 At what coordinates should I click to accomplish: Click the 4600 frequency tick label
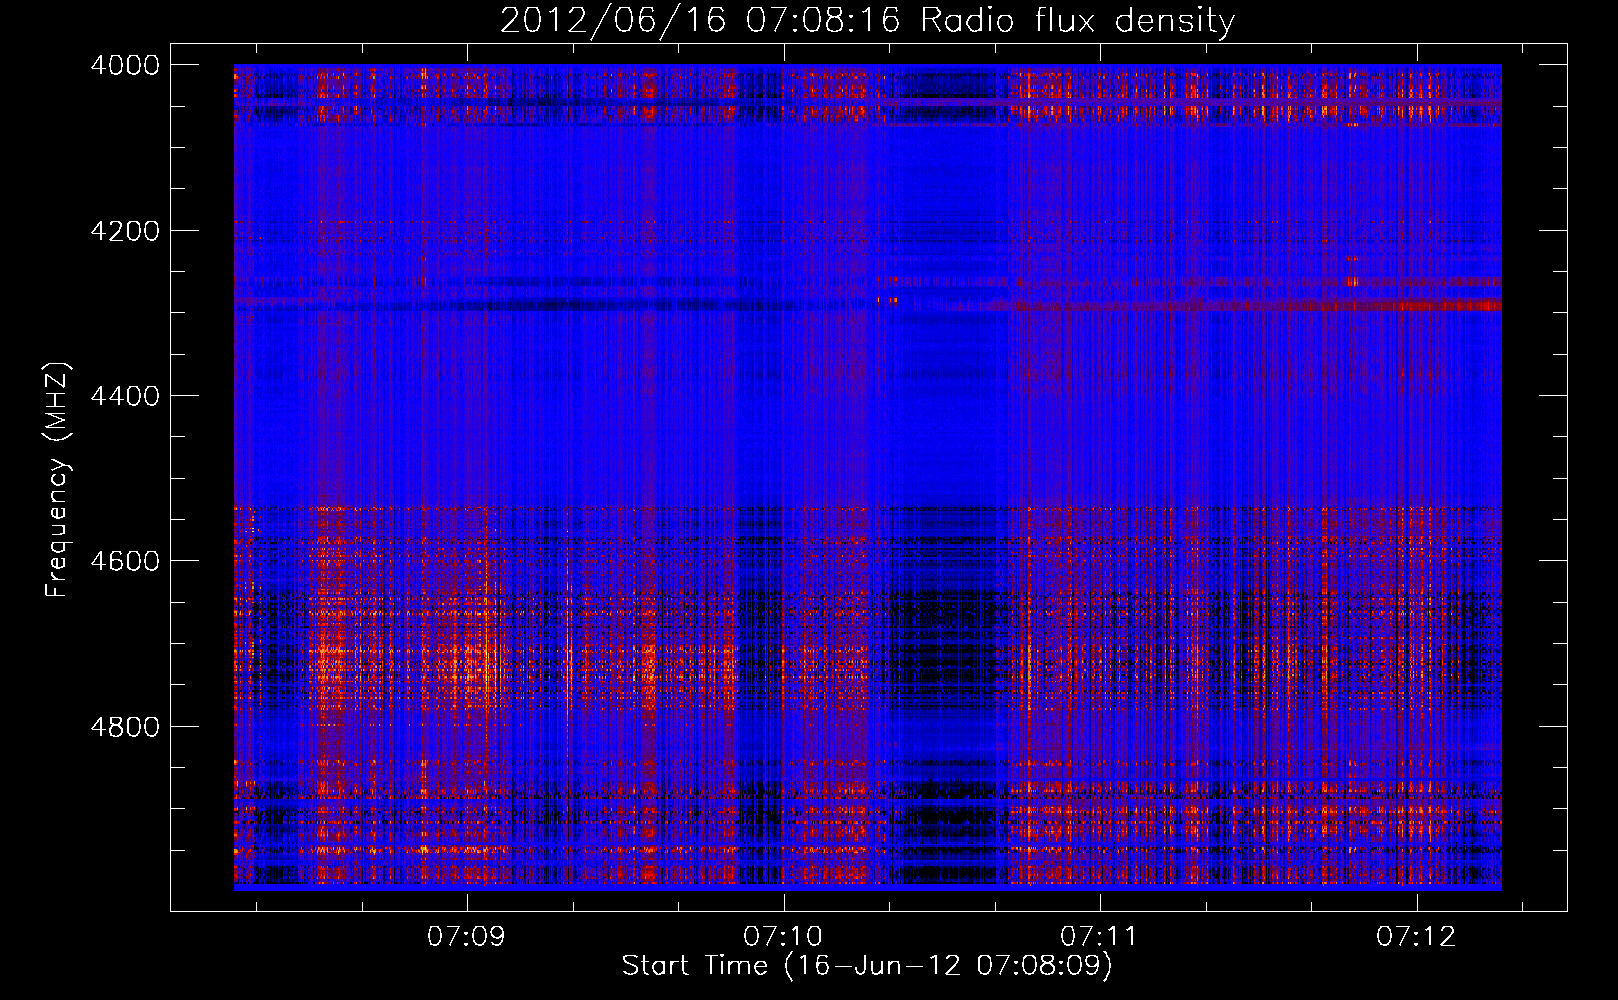point(125,561)
